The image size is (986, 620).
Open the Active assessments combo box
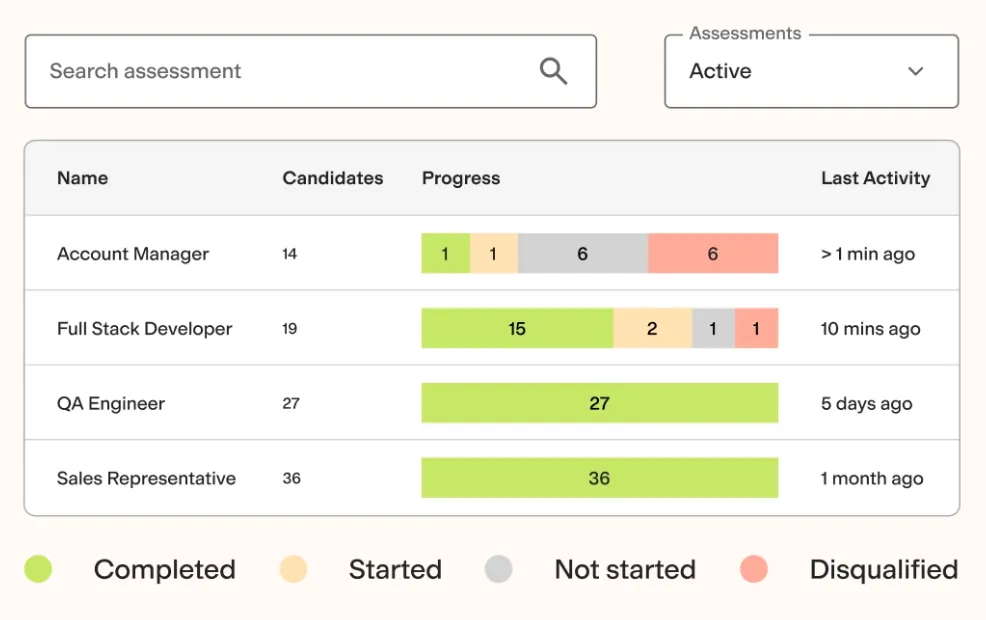811,71
